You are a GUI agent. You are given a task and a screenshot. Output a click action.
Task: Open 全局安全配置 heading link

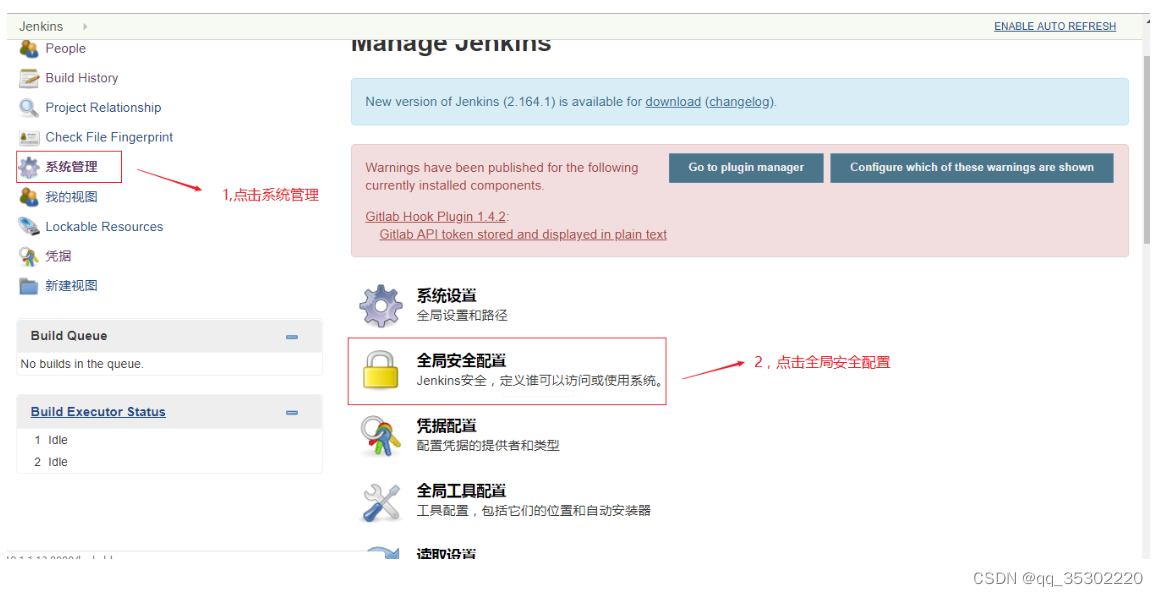coord(462,360)
